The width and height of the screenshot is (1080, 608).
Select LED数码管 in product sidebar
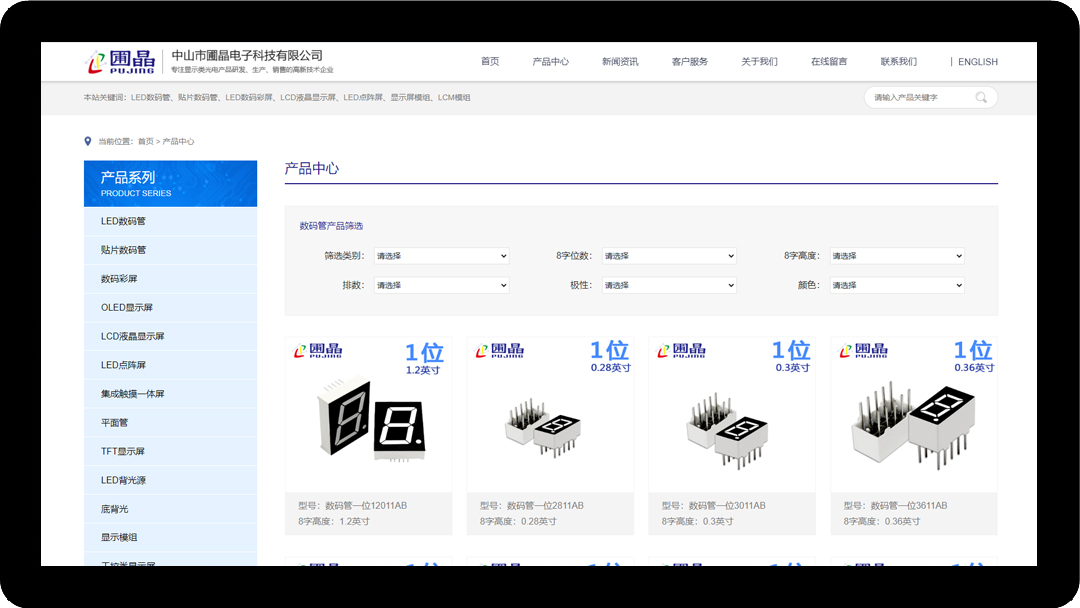(123, 221)
